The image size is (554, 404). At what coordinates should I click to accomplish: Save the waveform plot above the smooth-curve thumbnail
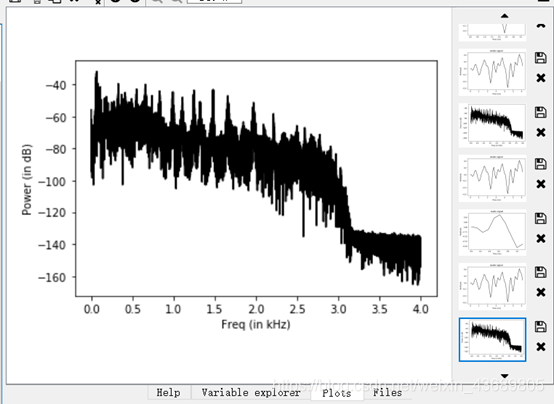point(541,164)
